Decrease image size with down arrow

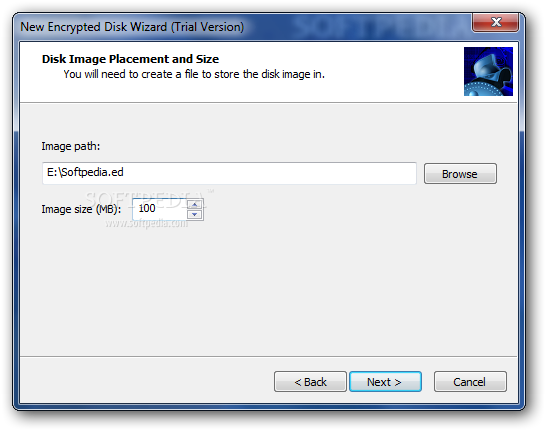tap(195, 214)
